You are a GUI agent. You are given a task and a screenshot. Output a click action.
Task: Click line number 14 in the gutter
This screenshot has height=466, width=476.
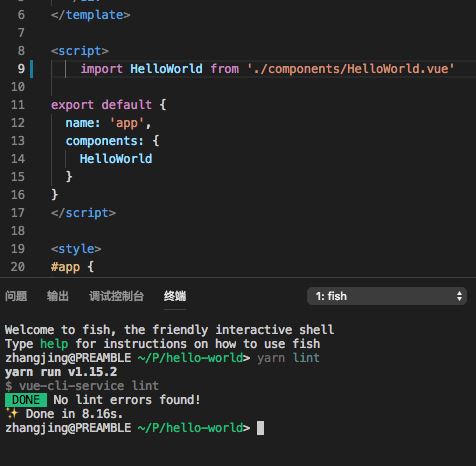click(18, 159)
